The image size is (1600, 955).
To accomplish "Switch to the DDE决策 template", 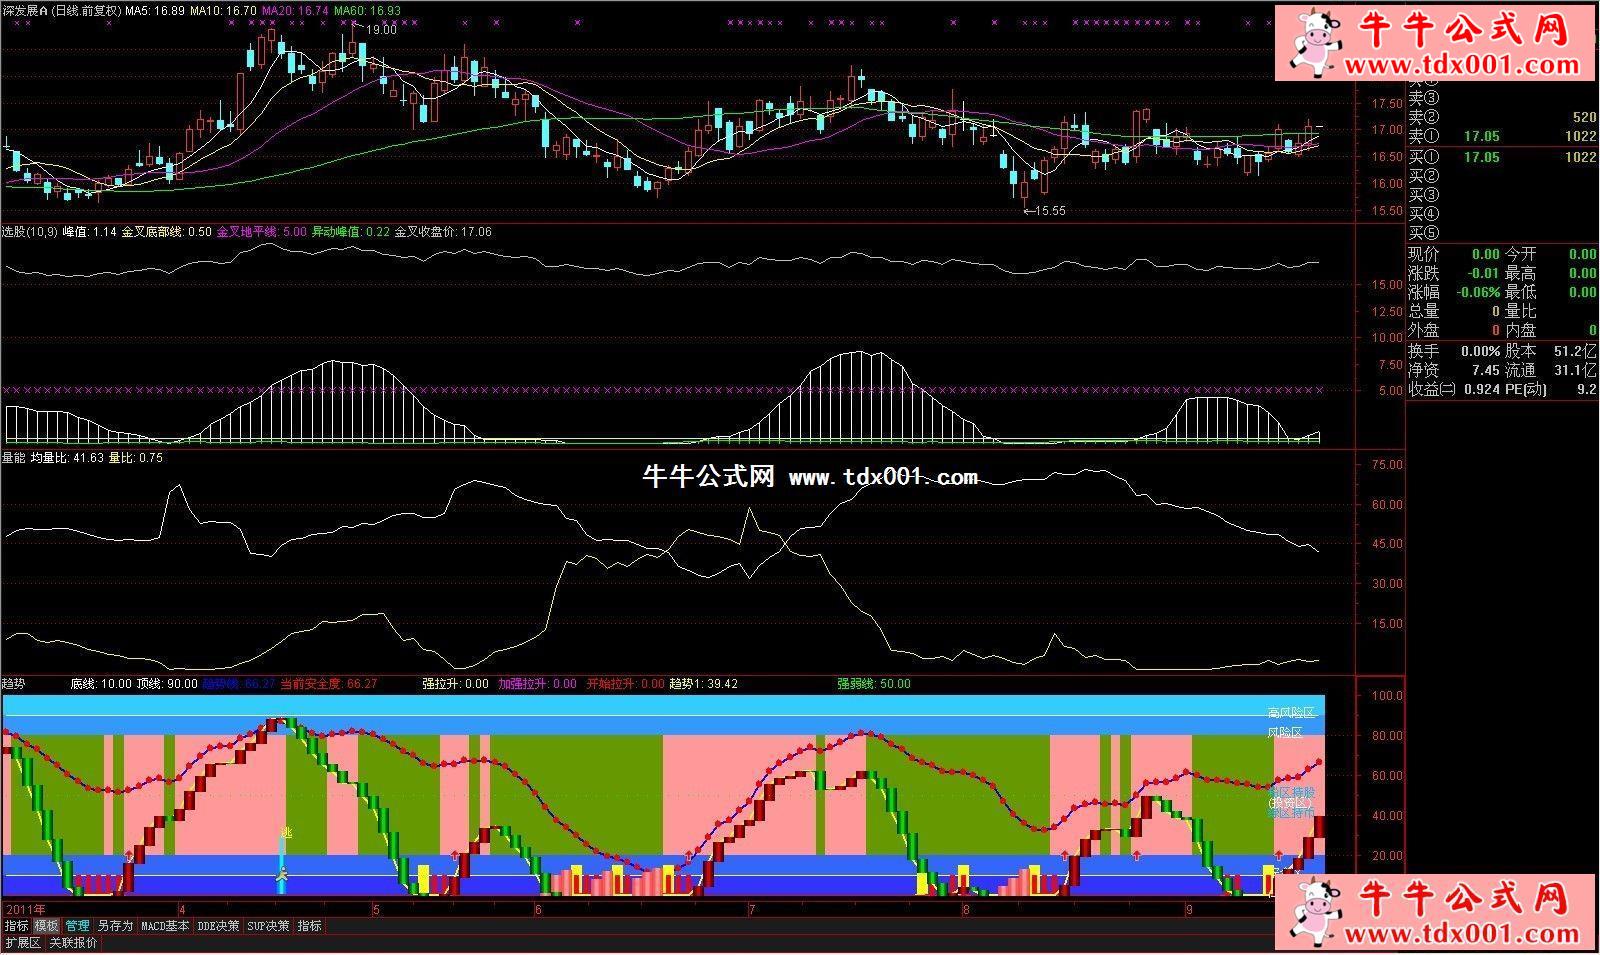I will [x=219, y=926].
